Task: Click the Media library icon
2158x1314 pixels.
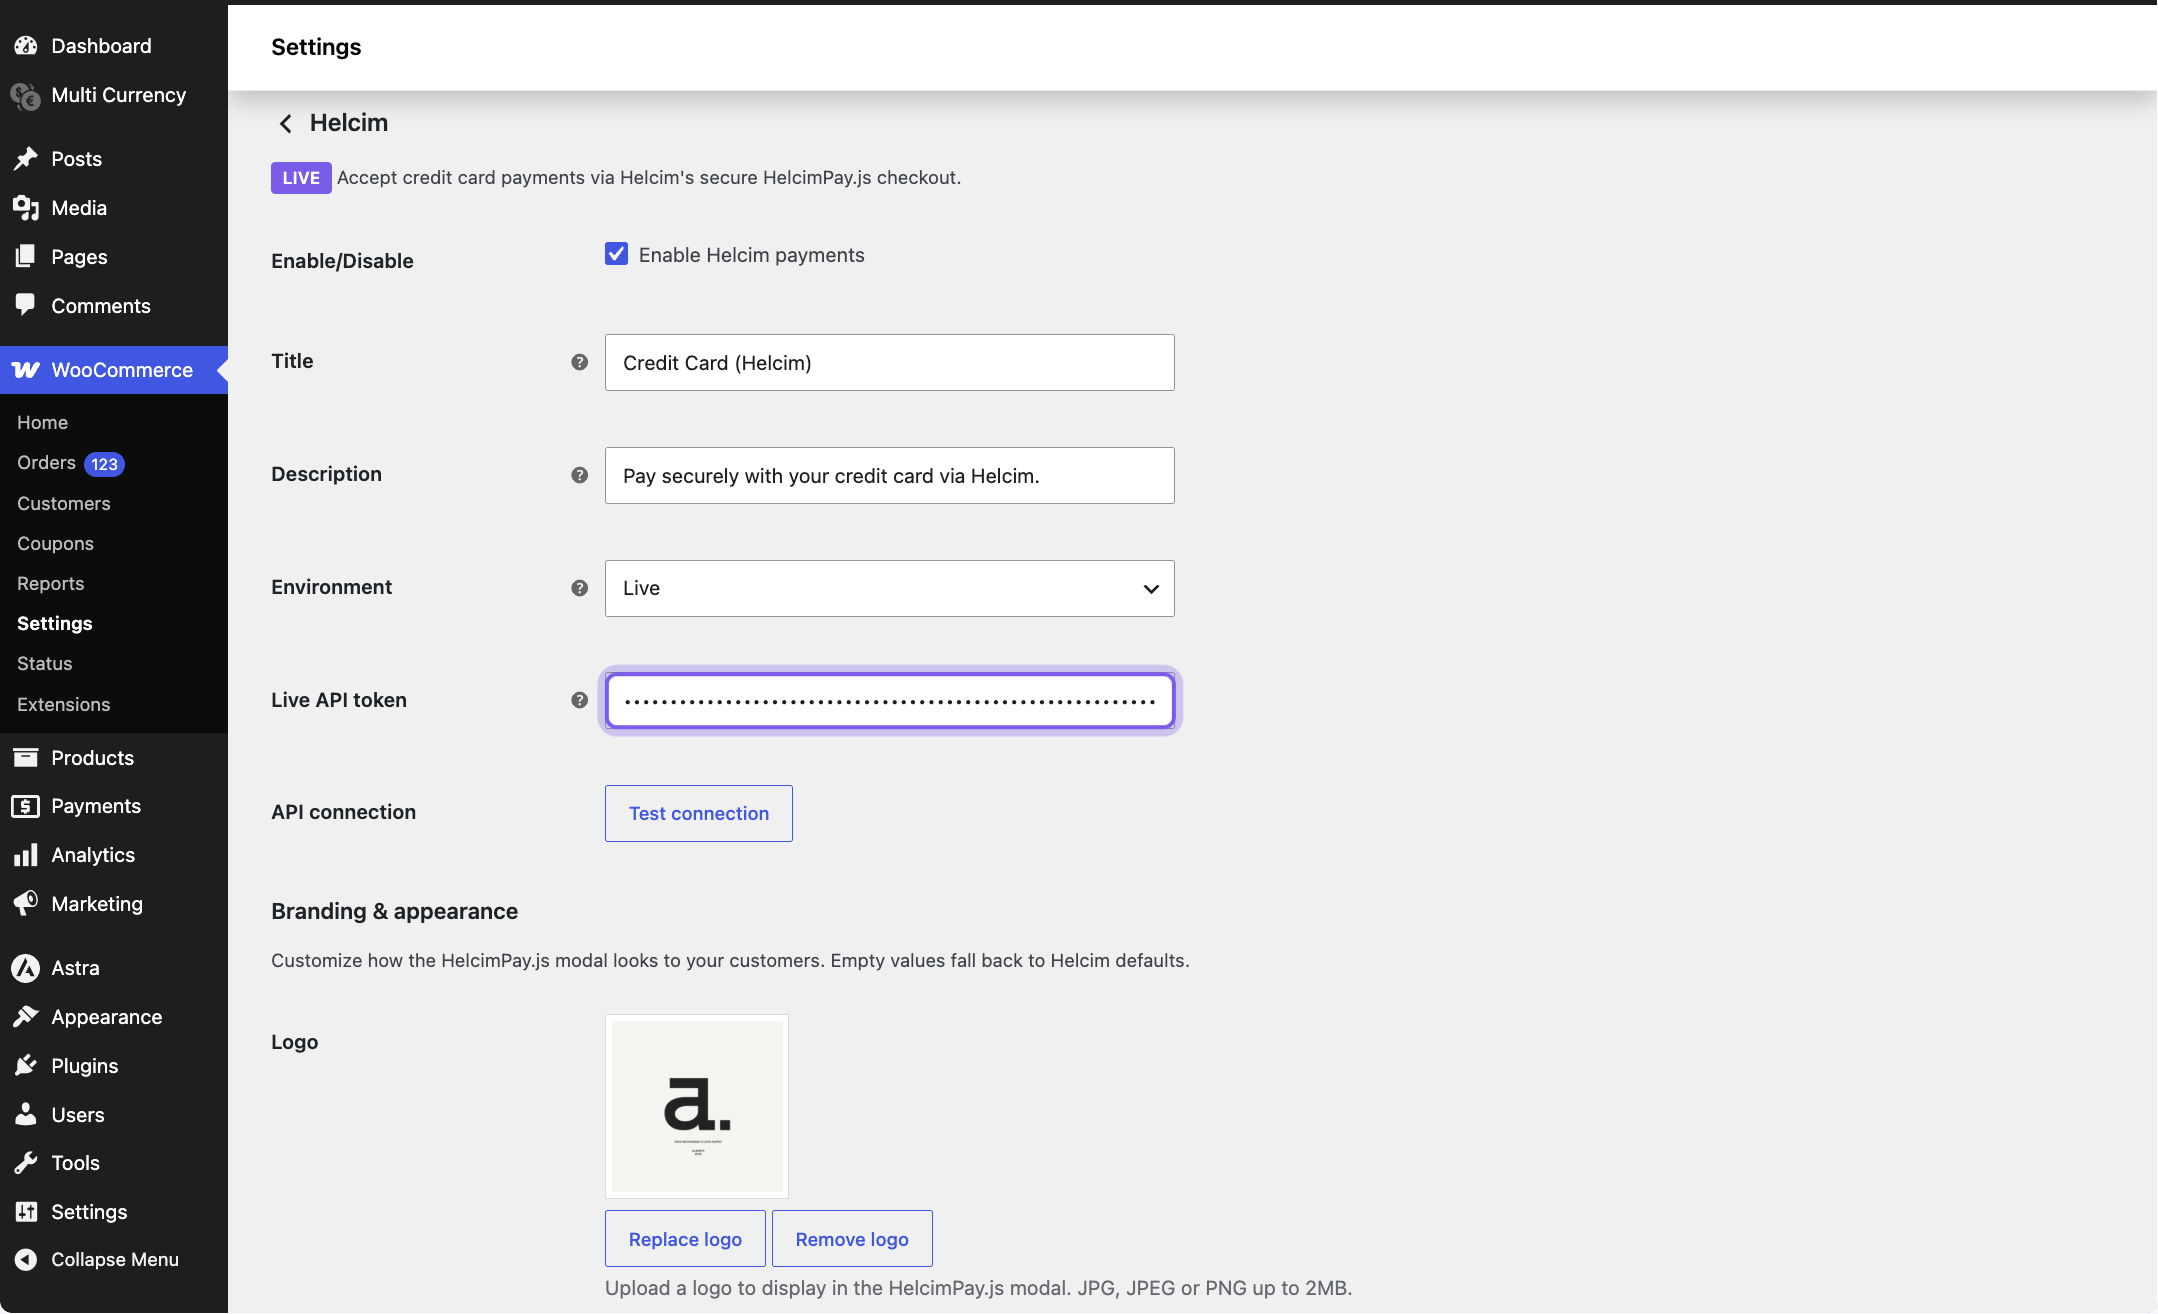Action: pos(26,208)
